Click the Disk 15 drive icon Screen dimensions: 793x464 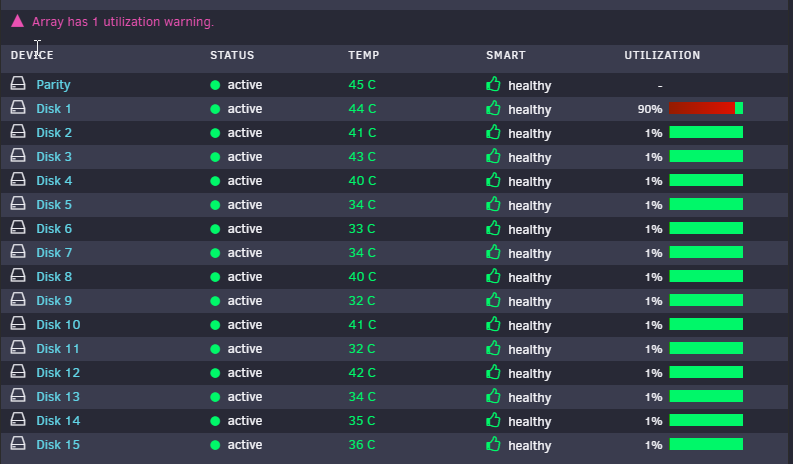tap(18, 444)
